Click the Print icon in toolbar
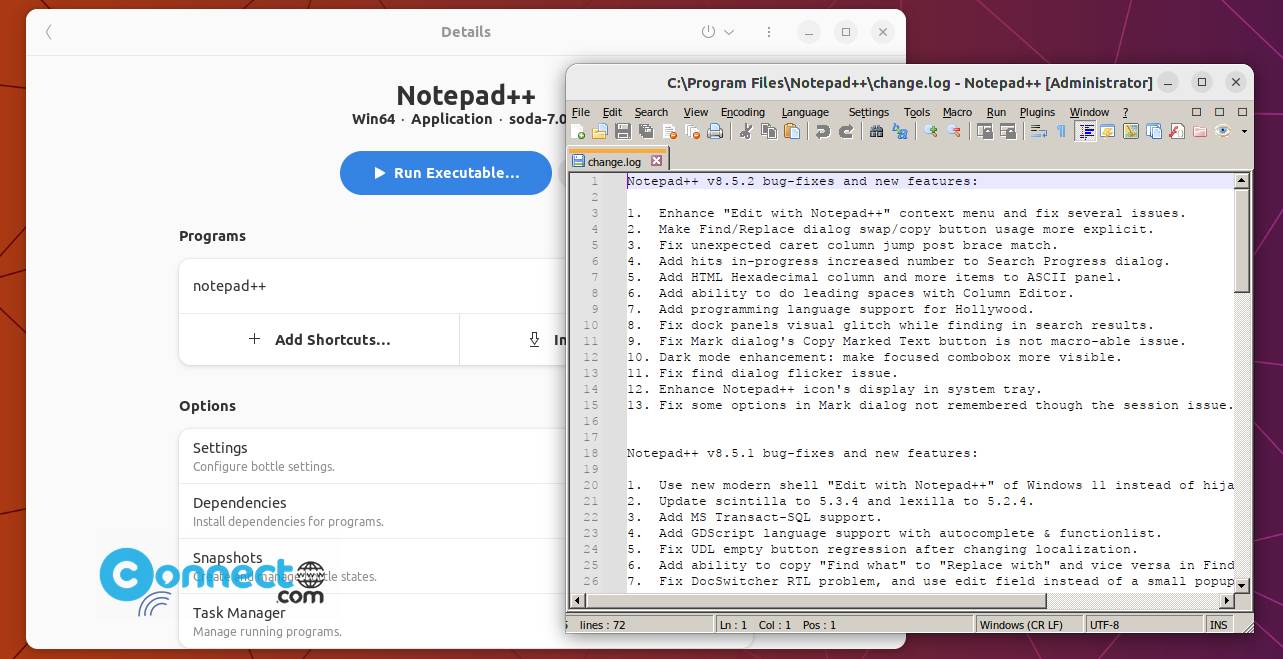Image resolution: width=1283 pixels, height=659 pixels. (715, 131)
